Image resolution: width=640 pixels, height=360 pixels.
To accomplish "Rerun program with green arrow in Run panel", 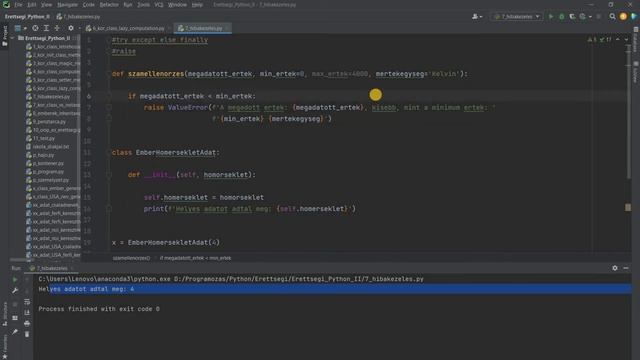I will tap(15, 280).
